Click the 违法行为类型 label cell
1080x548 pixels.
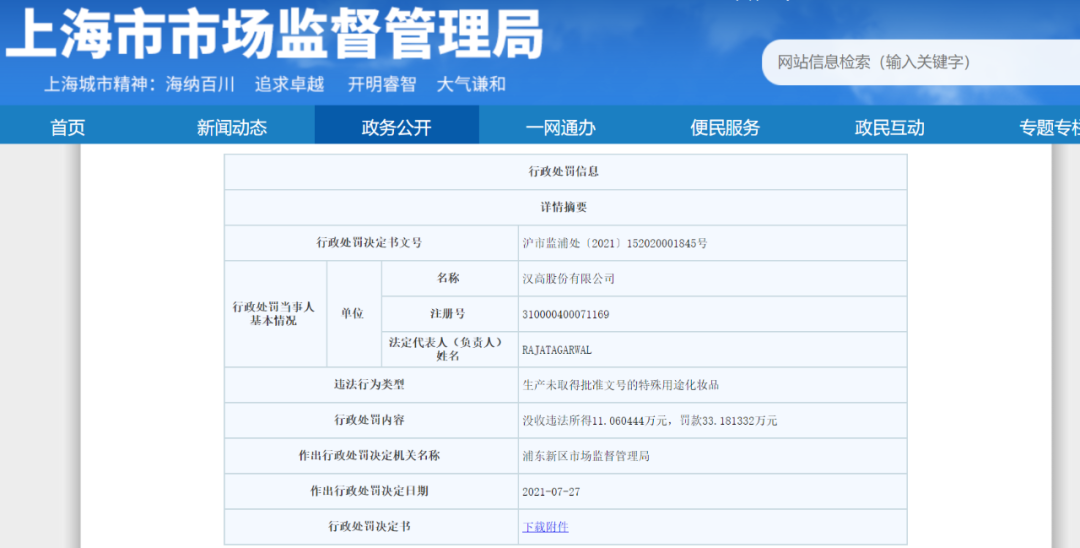[369, 384]
